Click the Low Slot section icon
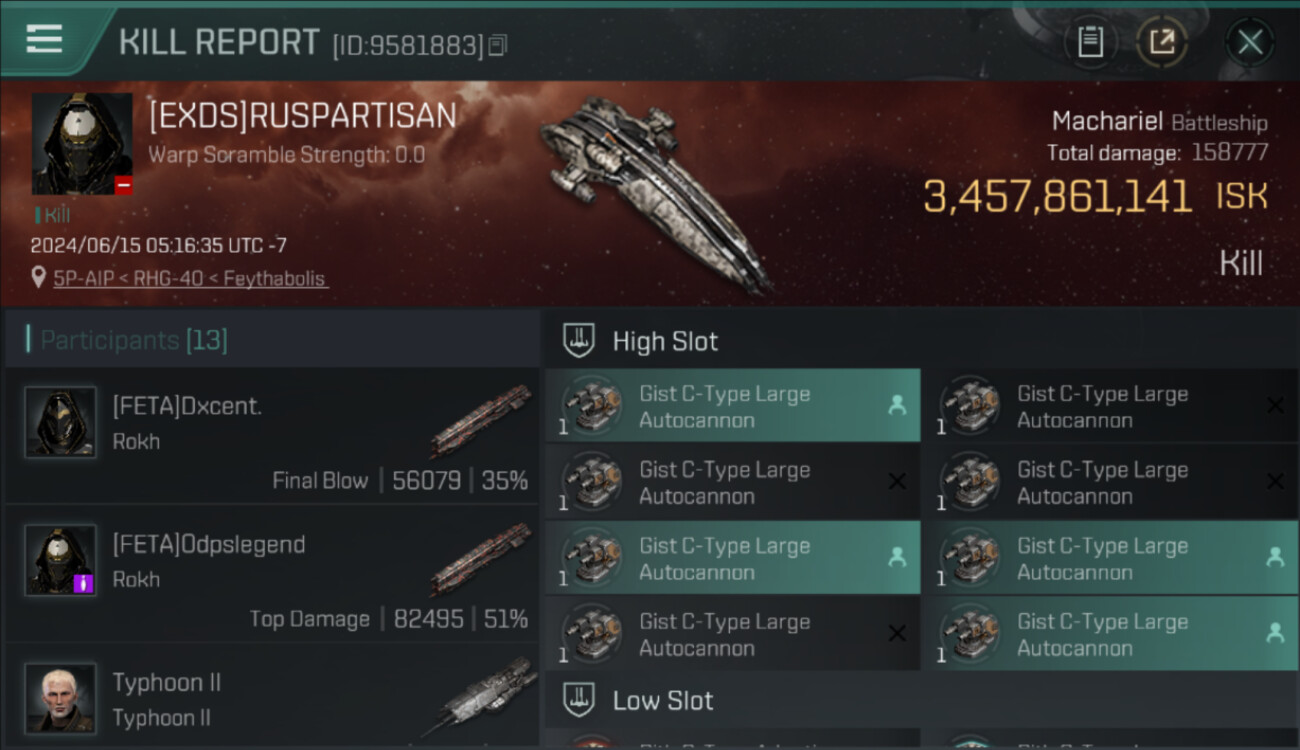Viewport: 1300px width, 750px height. (x=580, y=700)
